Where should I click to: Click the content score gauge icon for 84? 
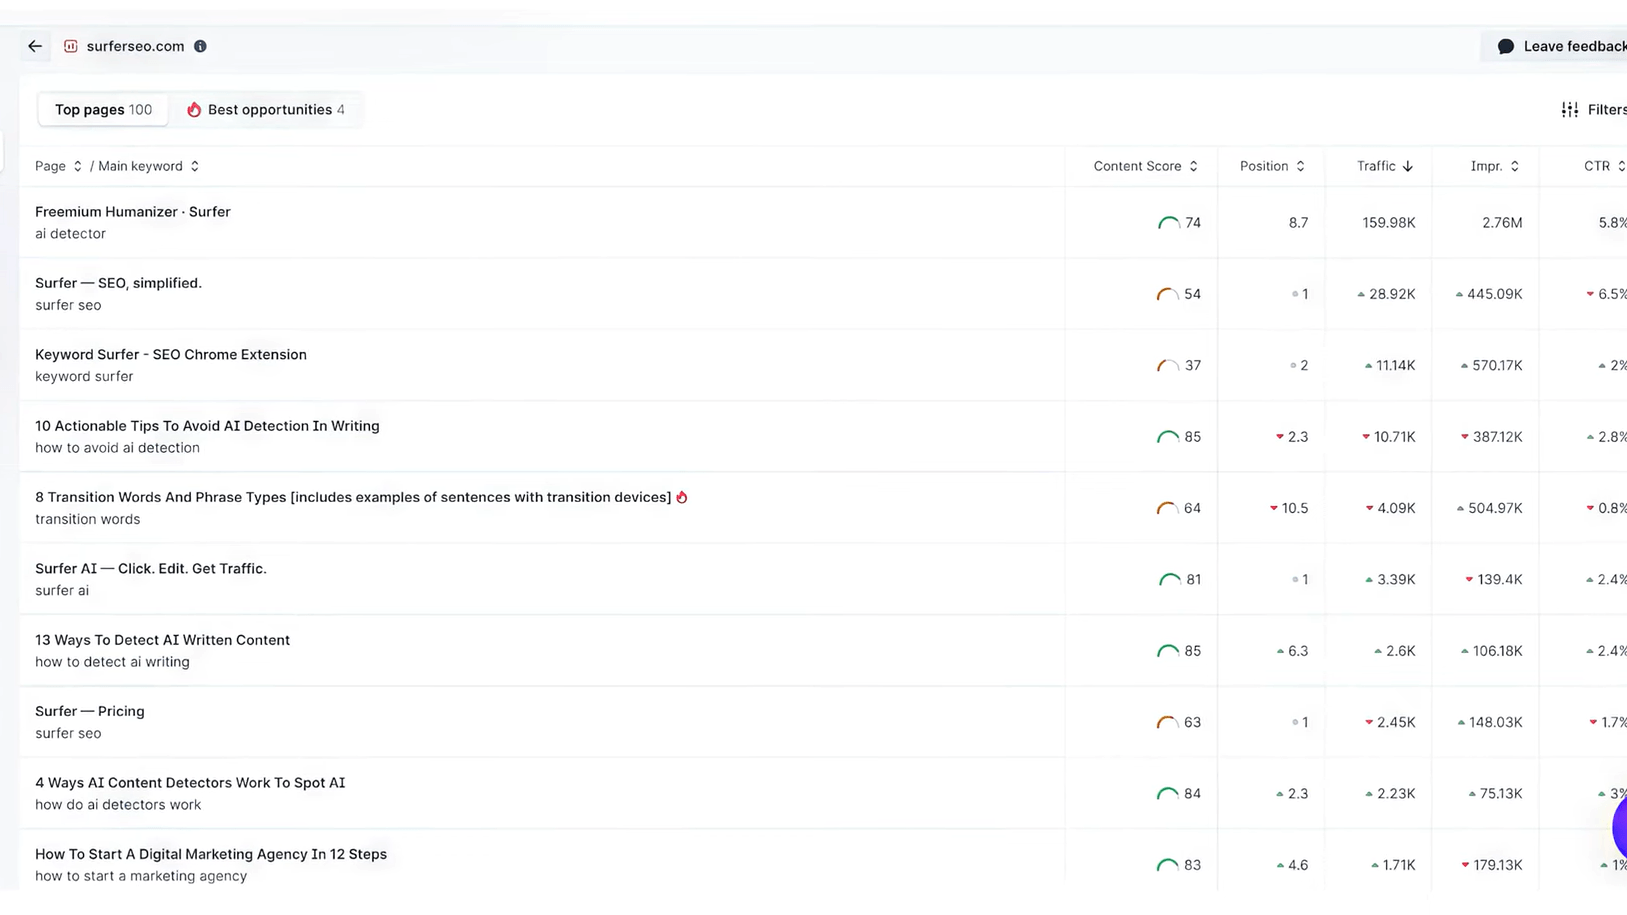[x=1167, y=794]
